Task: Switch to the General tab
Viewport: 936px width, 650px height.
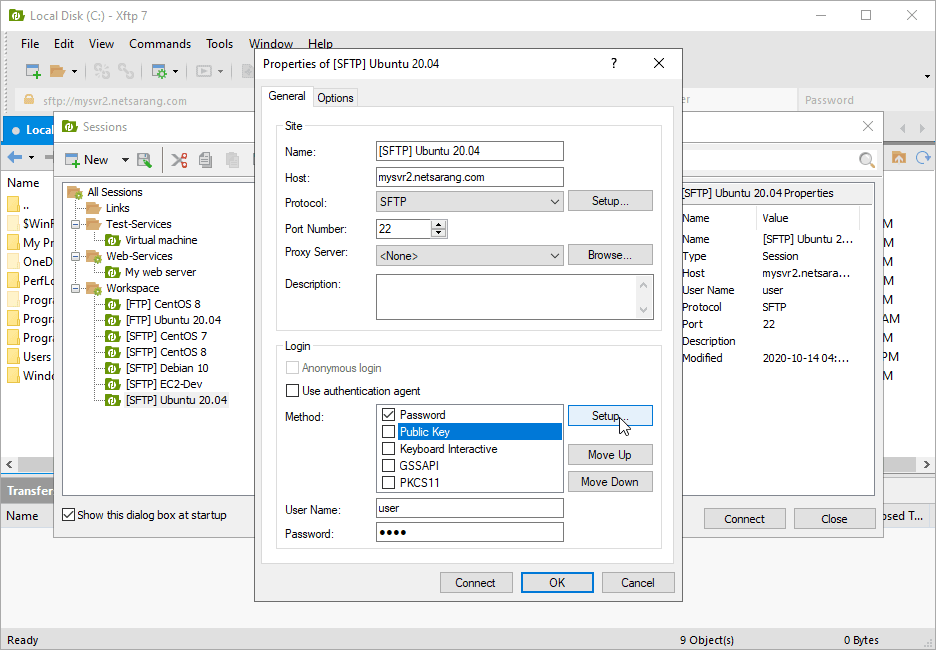Action: (287, 96)
